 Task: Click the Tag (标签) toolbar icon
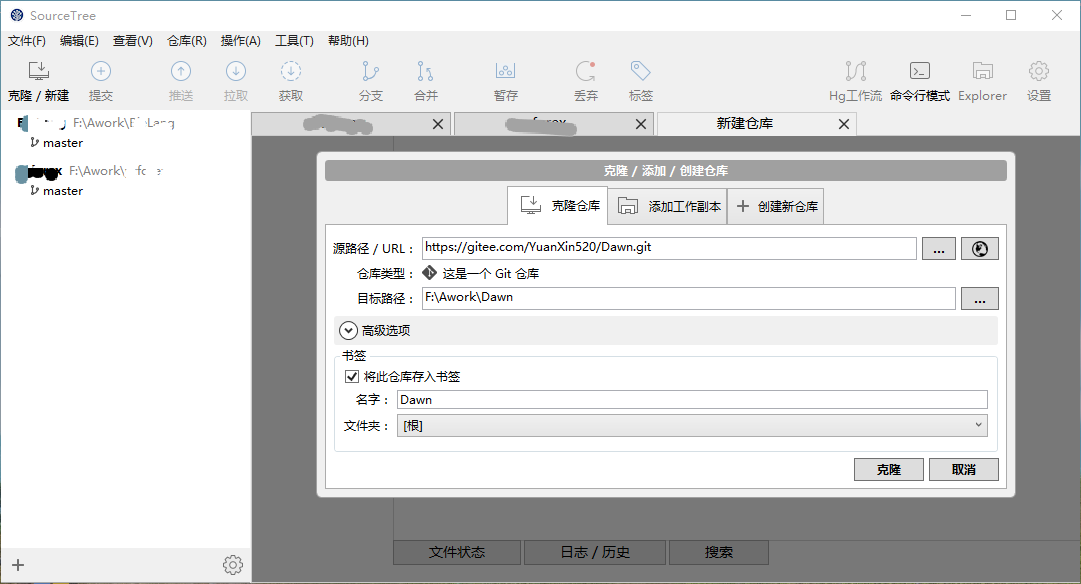(640, 71)
